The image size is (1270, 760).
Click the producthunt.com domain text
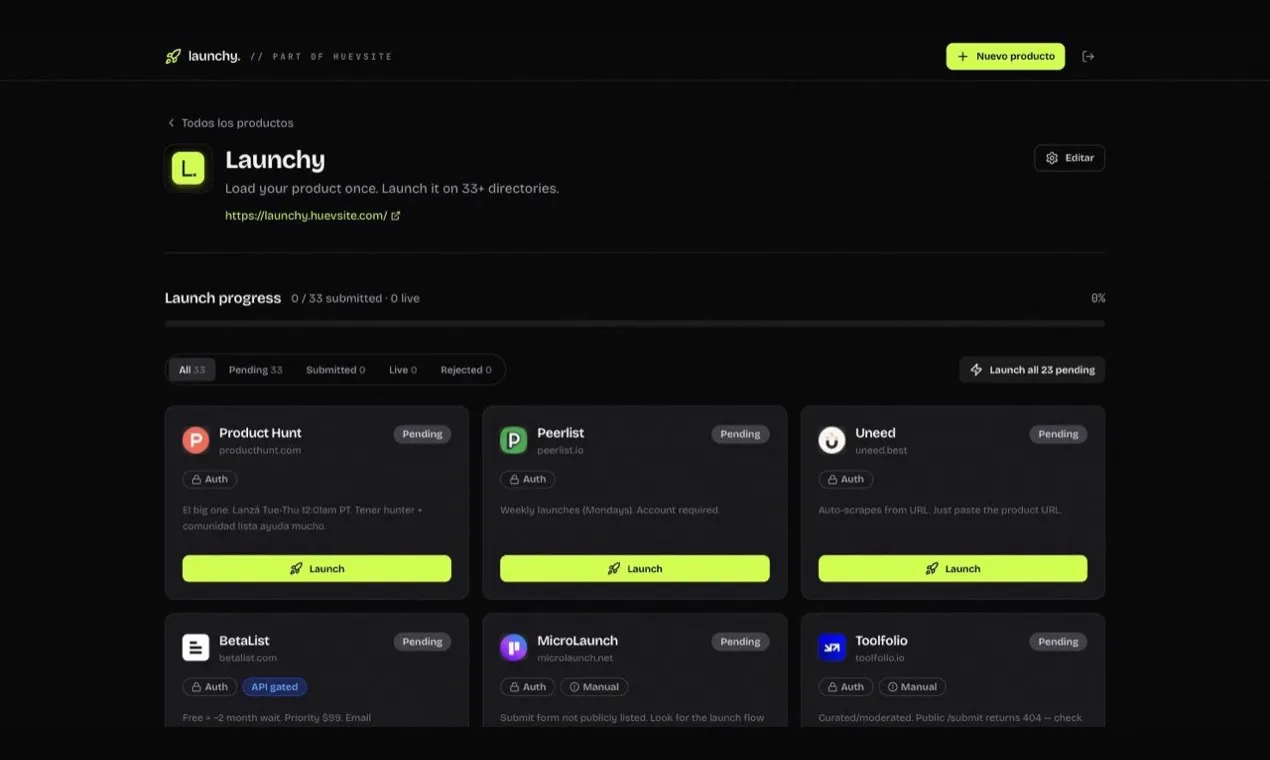(260, 451)
